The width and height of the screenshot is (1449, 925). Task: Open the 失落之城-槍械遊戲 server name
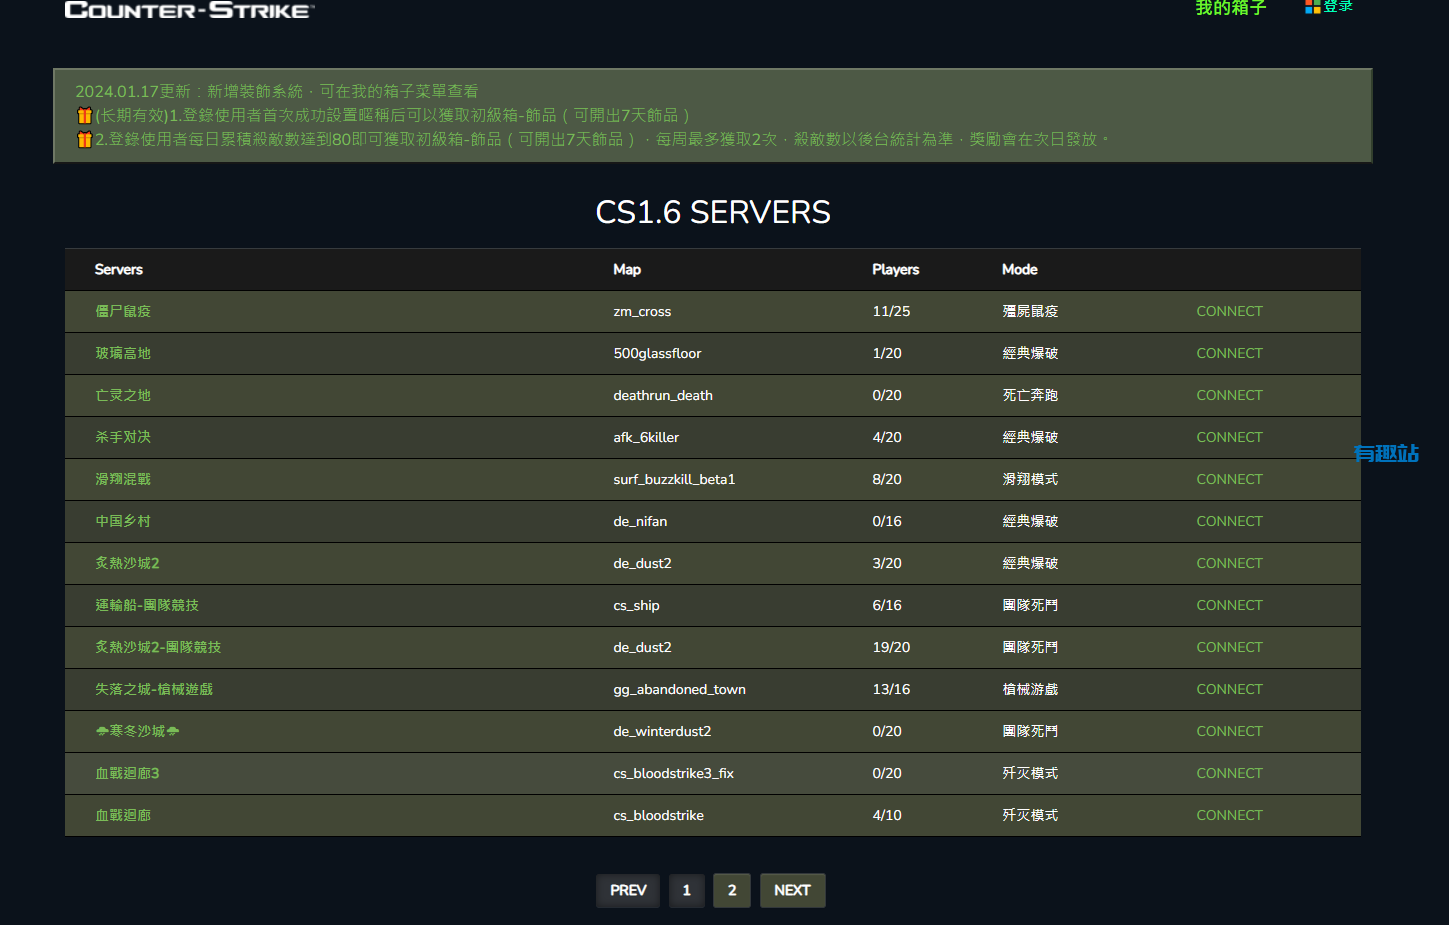(154, 689)
